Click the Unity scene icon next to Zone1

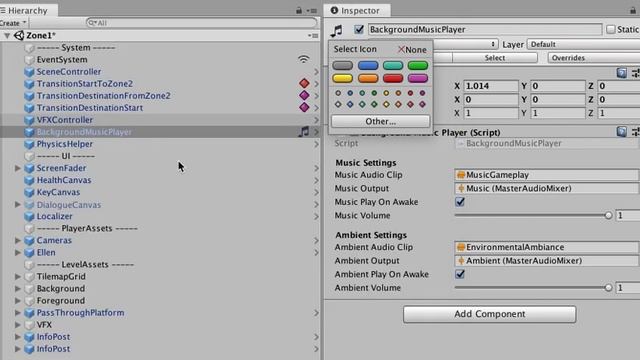(x=19, y=36)
